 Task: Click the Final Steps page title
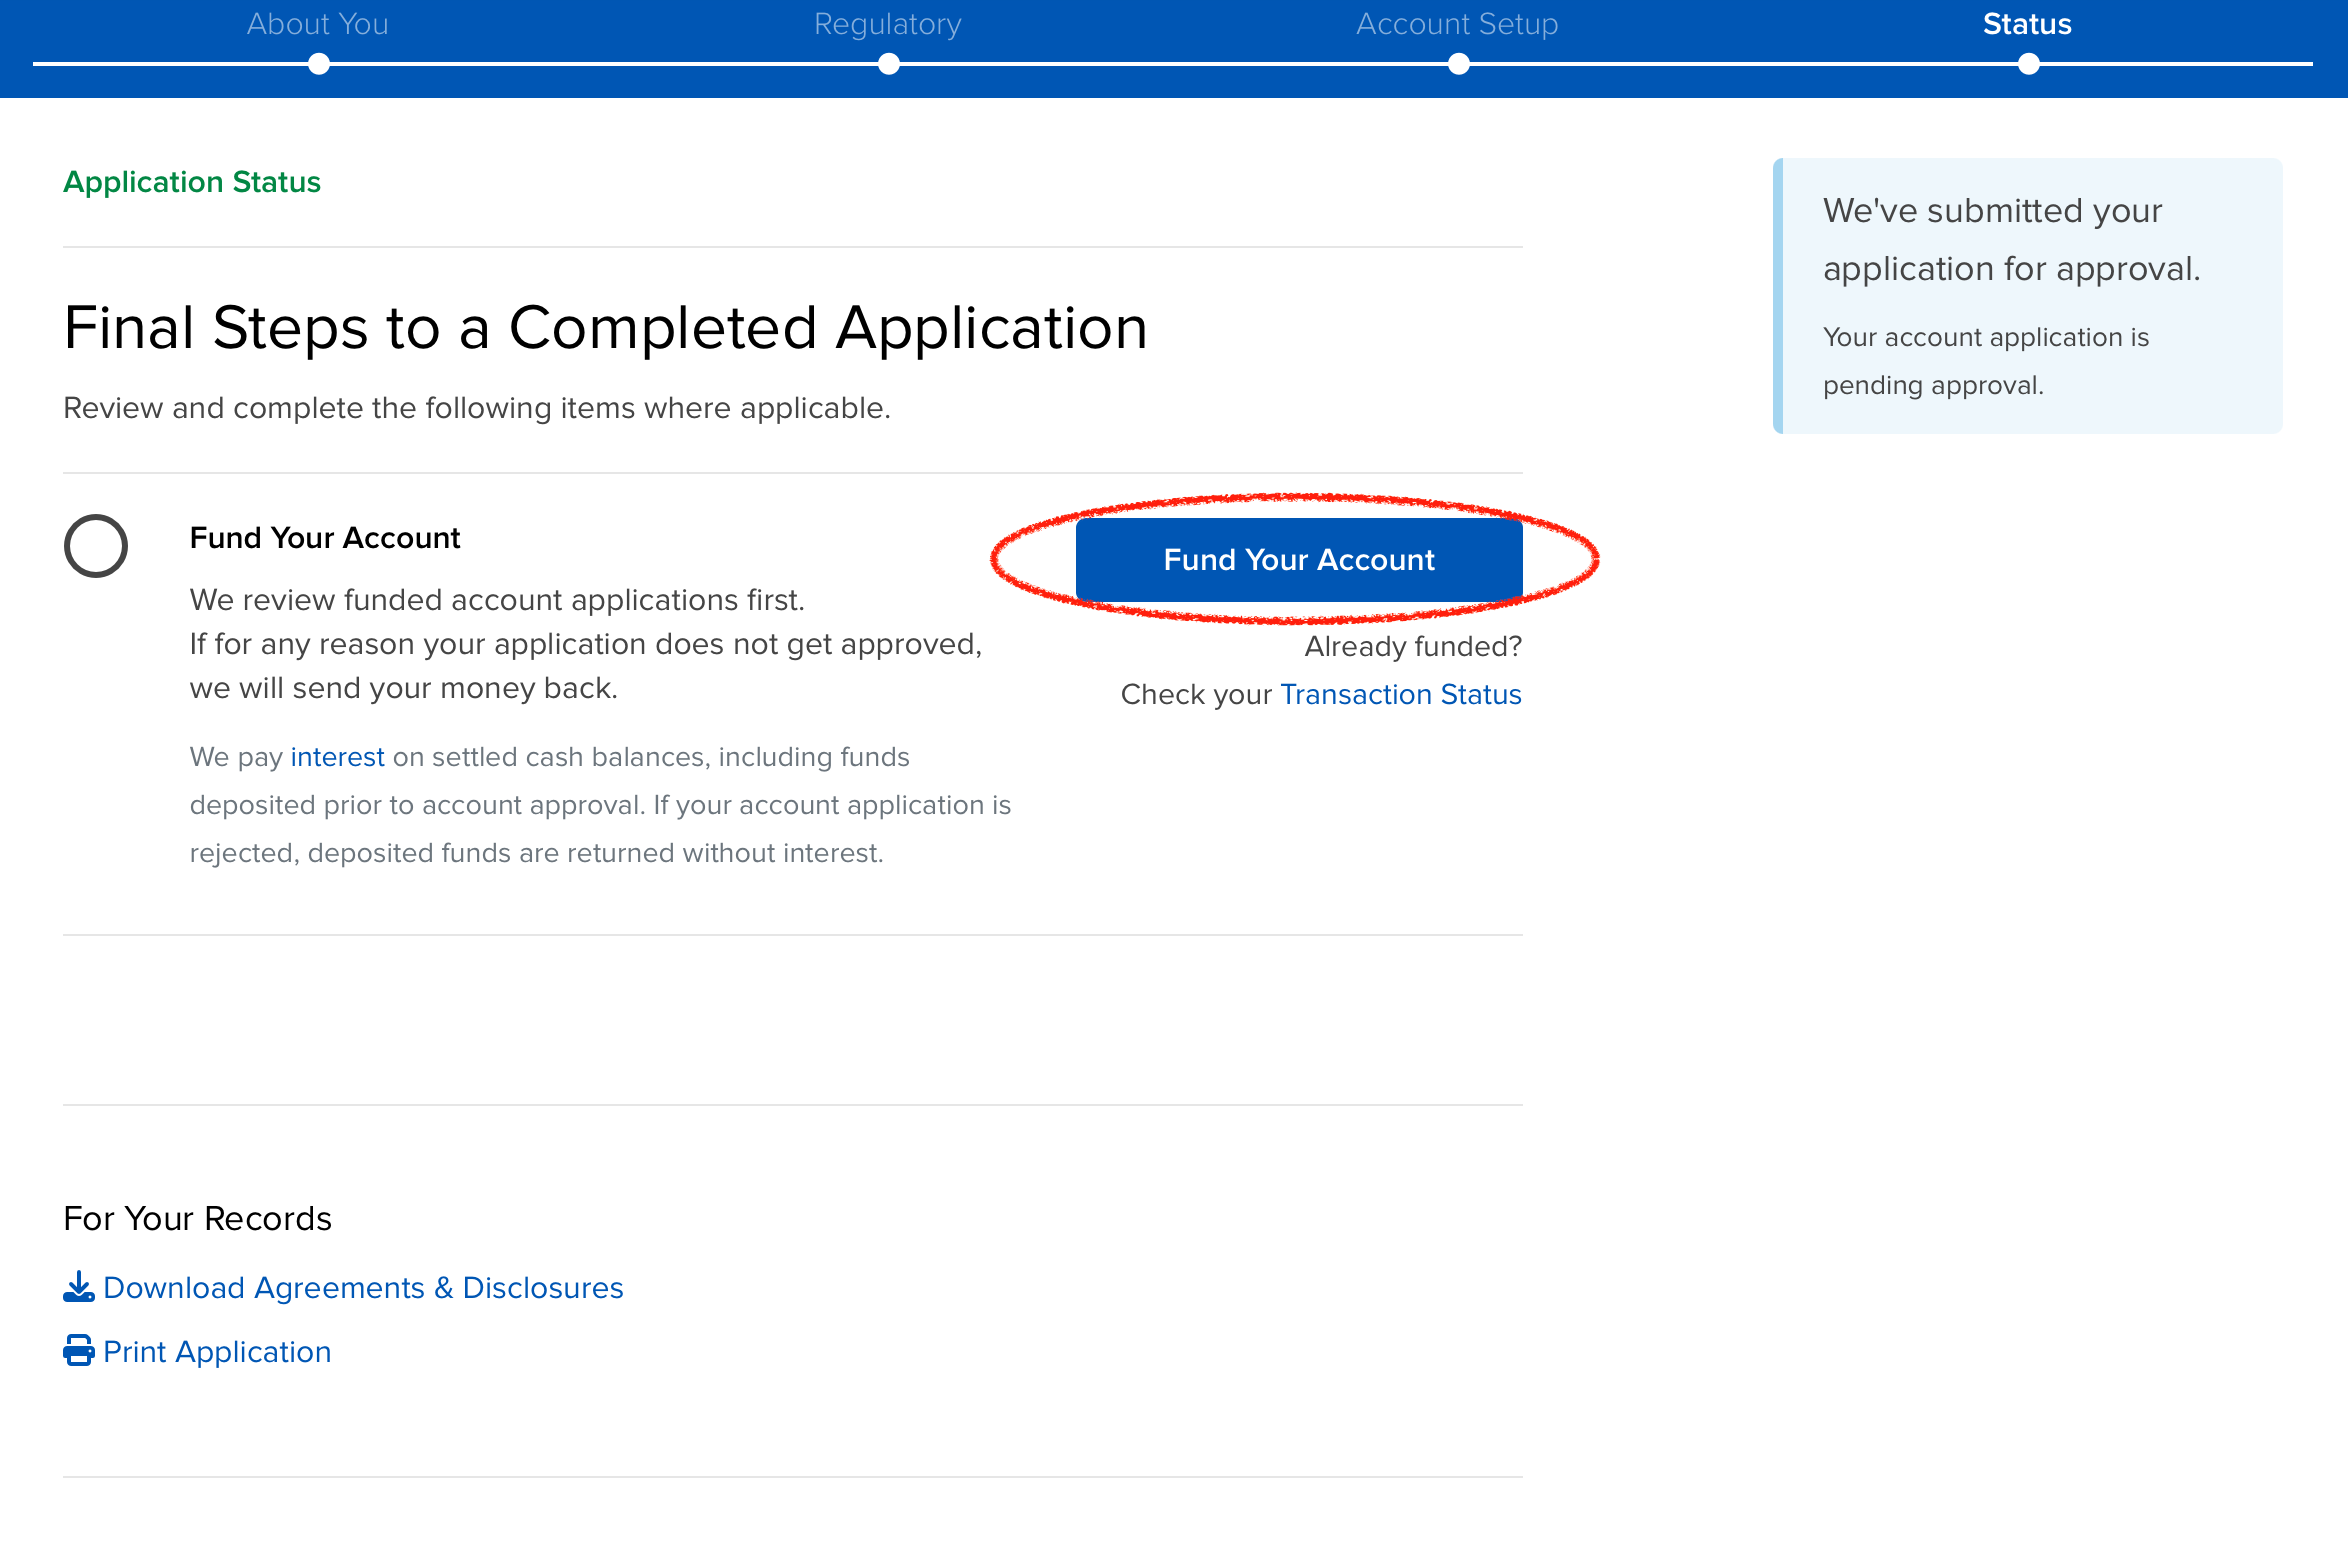(605, 328)
